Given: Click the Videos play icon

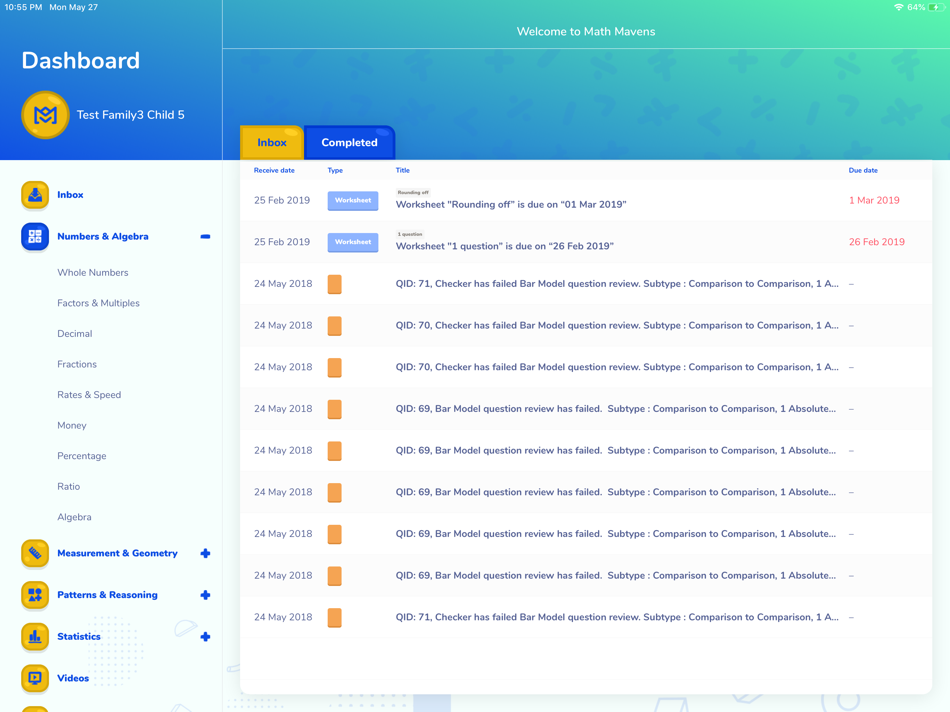Looking at the screenshot, I should (35, 678).
